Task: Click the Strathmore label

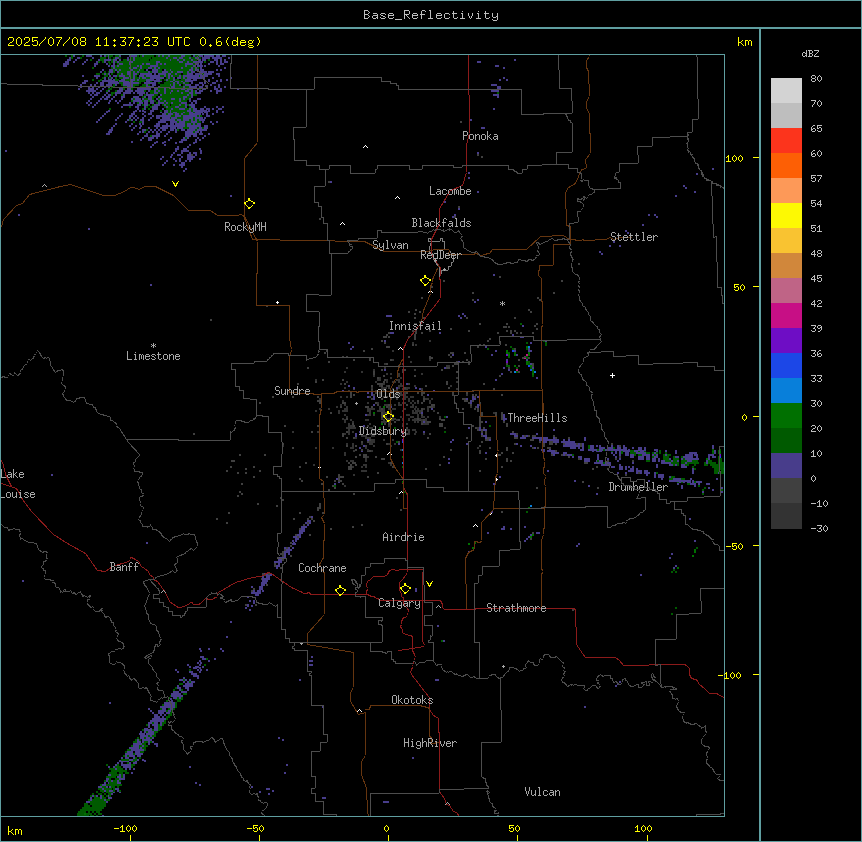Action: pos(516,608)
